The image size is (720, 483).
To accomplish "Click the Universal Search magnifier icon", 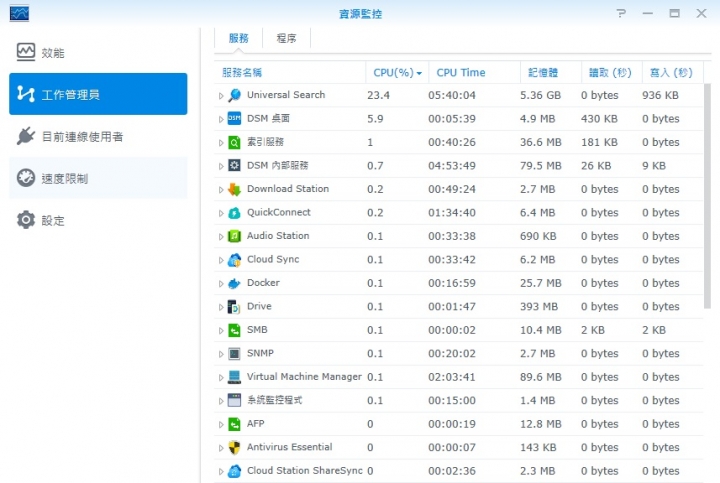I will 234,95.
